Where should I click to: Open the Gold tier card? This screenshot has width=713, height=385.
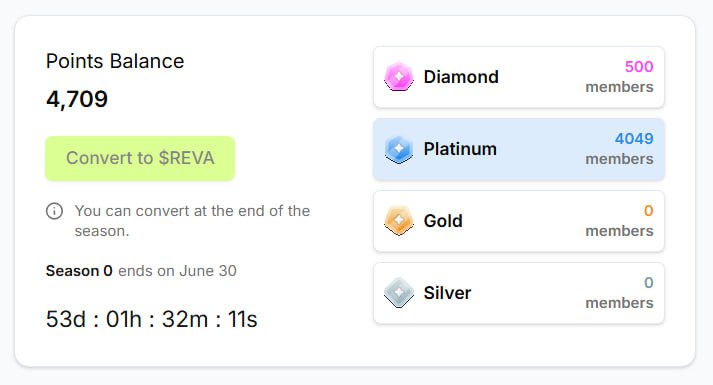519,221
